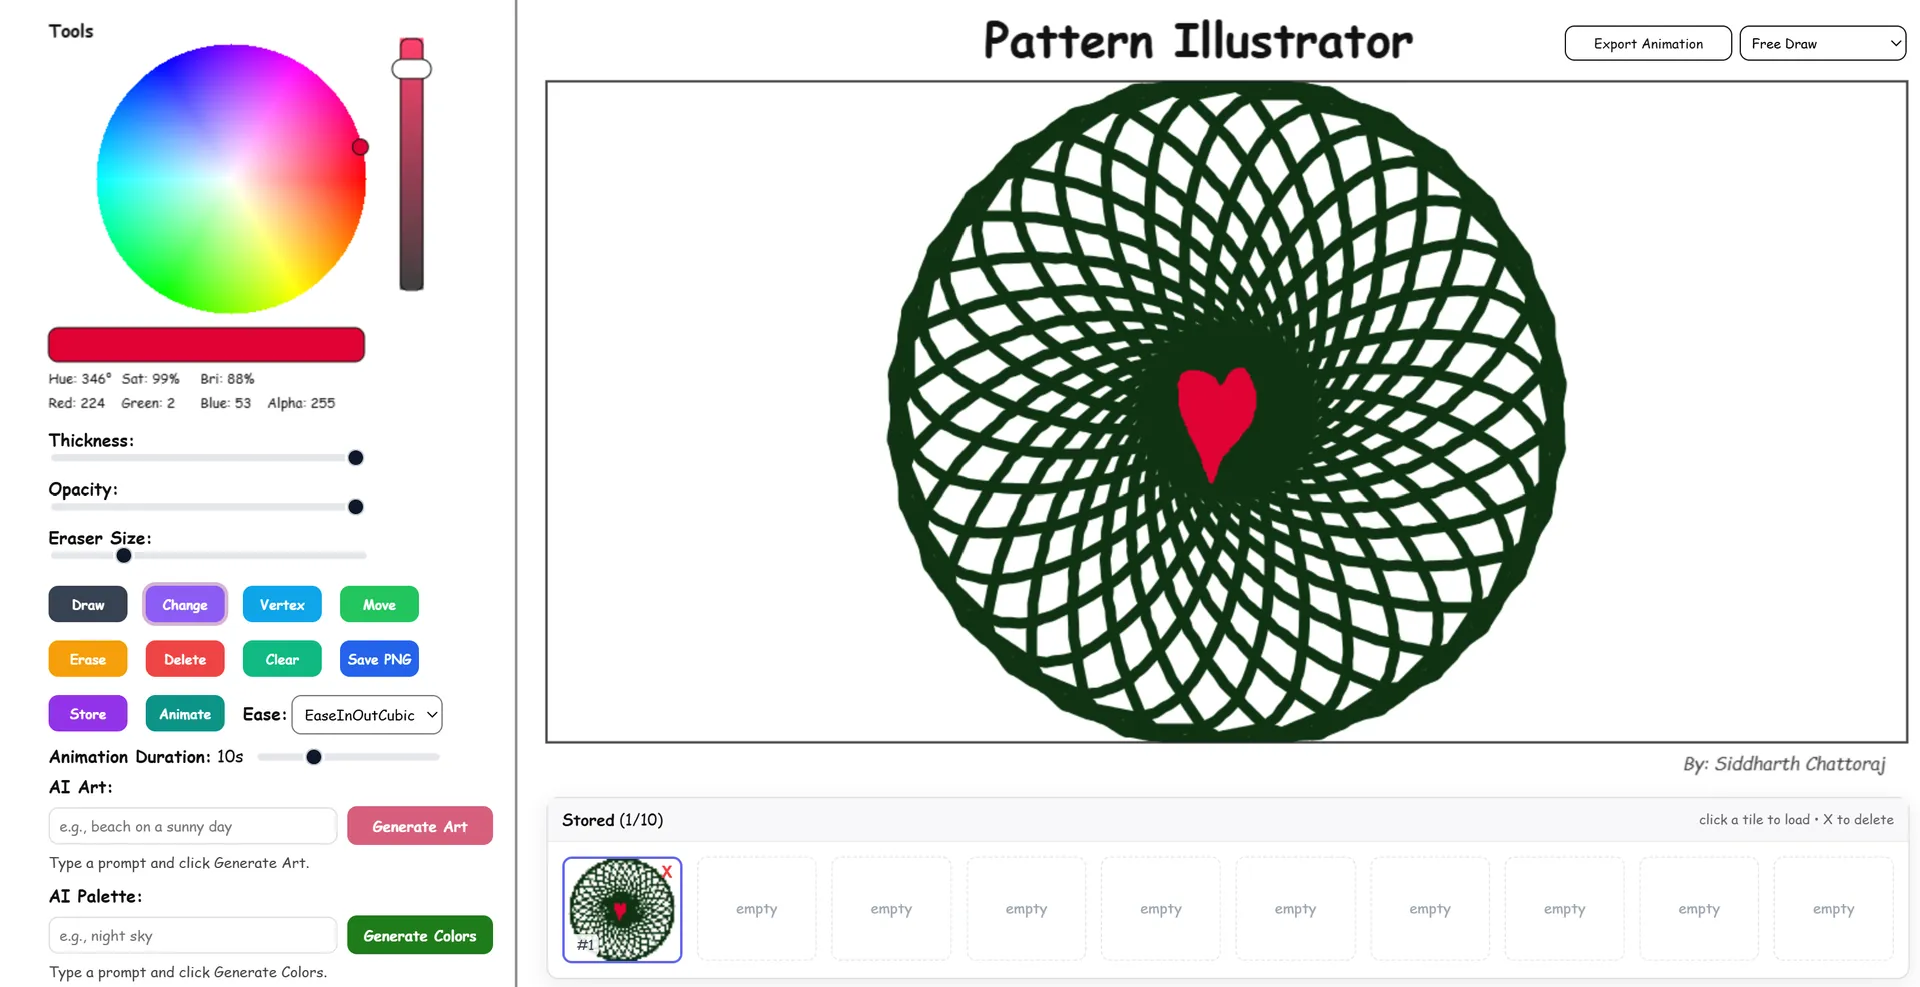The height and width of the screenshot is (987, 1920).
Task: Store the current pattern
Action: [88, 714]
